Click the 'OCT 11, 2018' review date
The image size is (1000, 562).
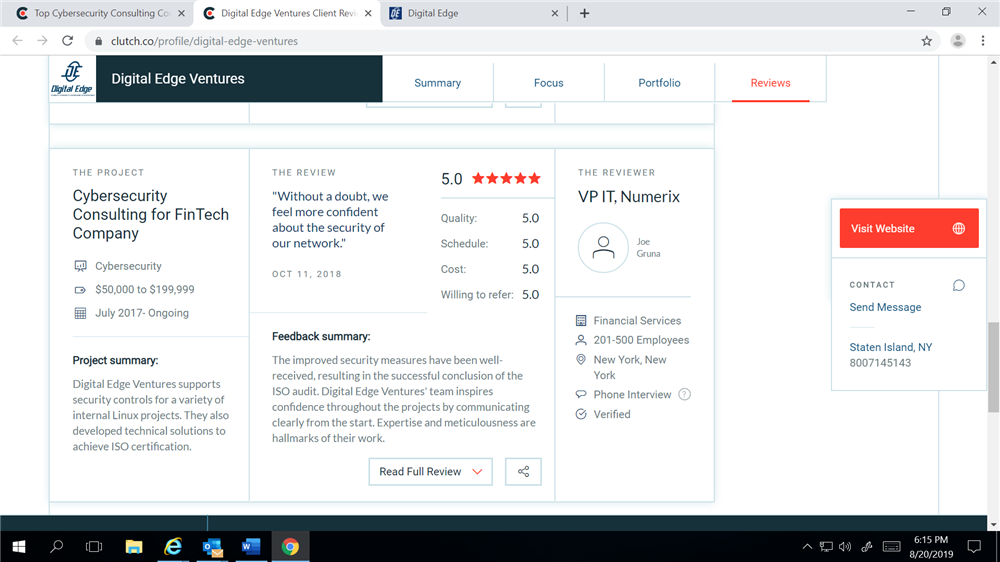307,274
